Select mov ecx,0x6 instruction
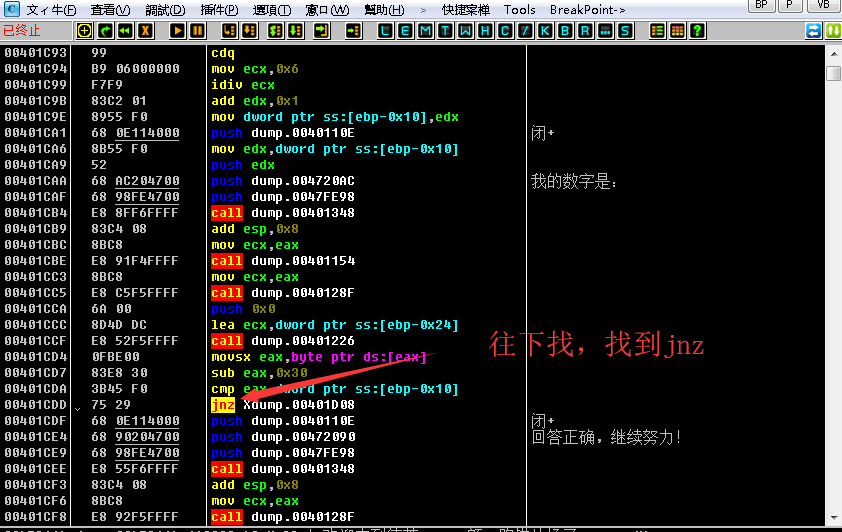 (x=255, y=69)
